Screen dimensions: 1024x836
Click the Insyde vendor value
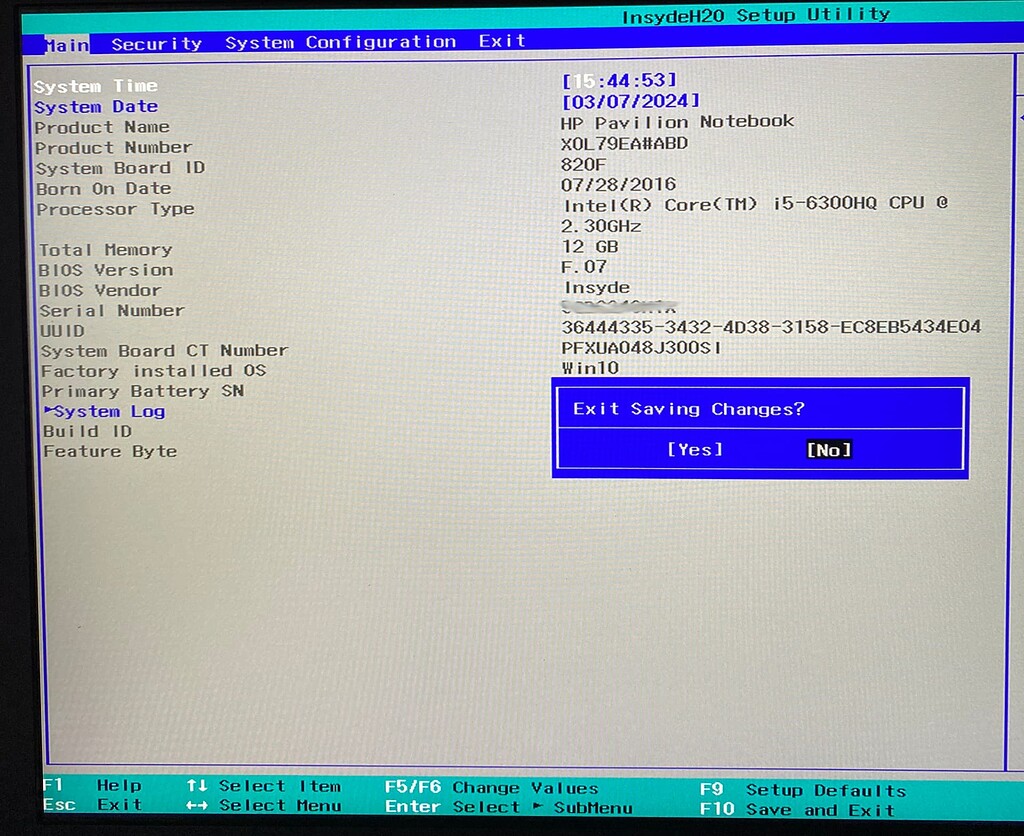point(597,287)
